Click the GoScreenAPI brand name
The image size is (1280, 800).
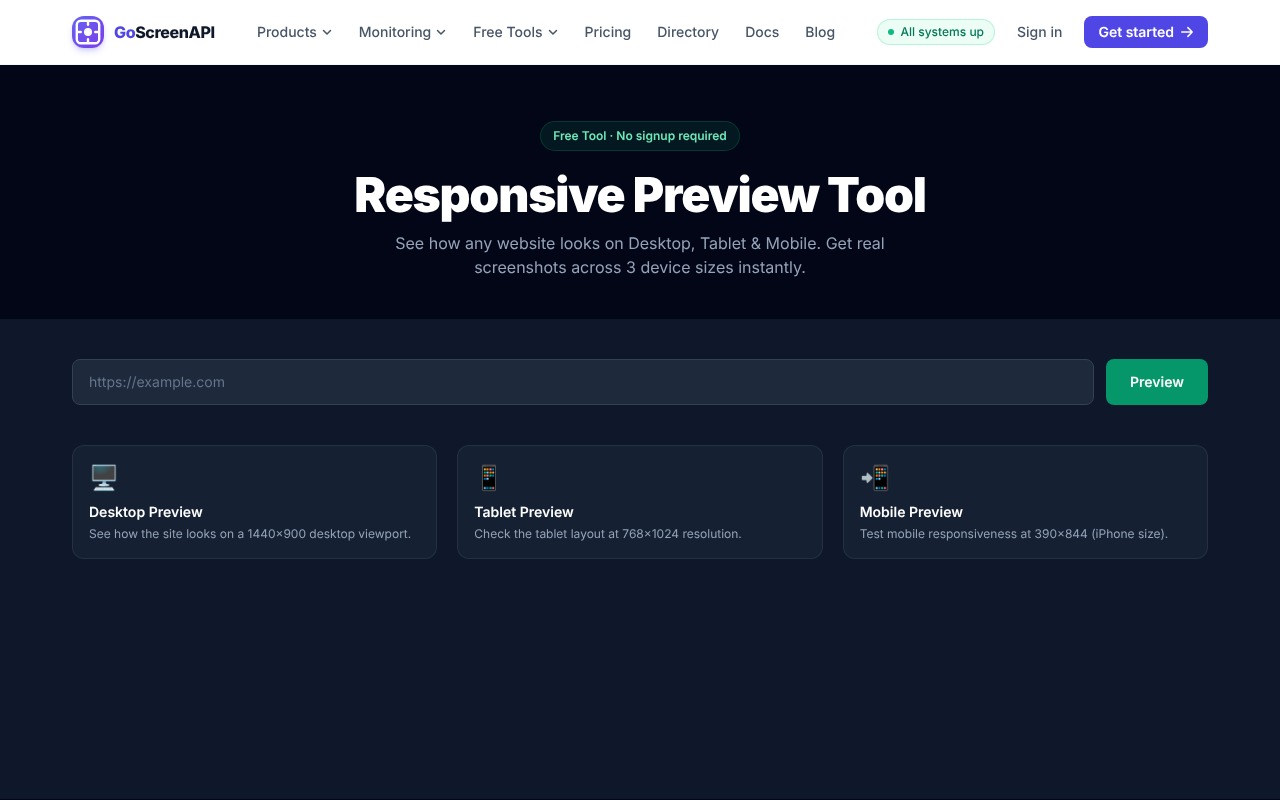click(x=164, y=32)
